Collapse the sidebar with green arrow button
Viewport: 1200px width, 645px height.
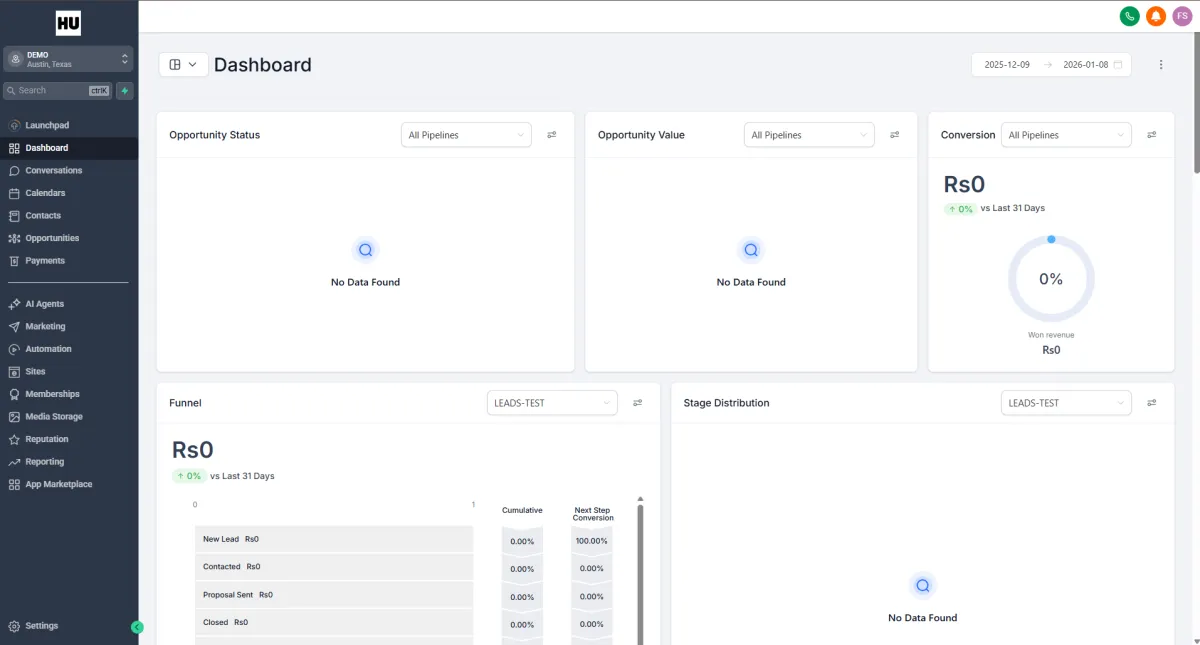pyautogui.click(x=138, y=627)
